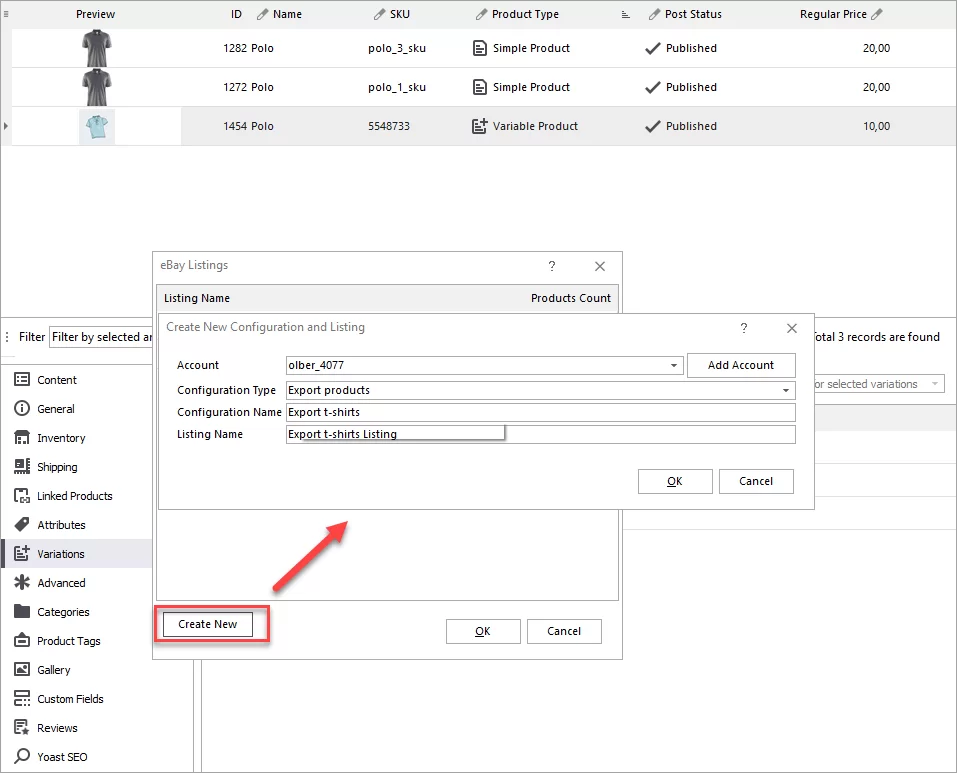Click the Gallery image icon
Screen dimensions: 957x773
[x=21, y=670]
